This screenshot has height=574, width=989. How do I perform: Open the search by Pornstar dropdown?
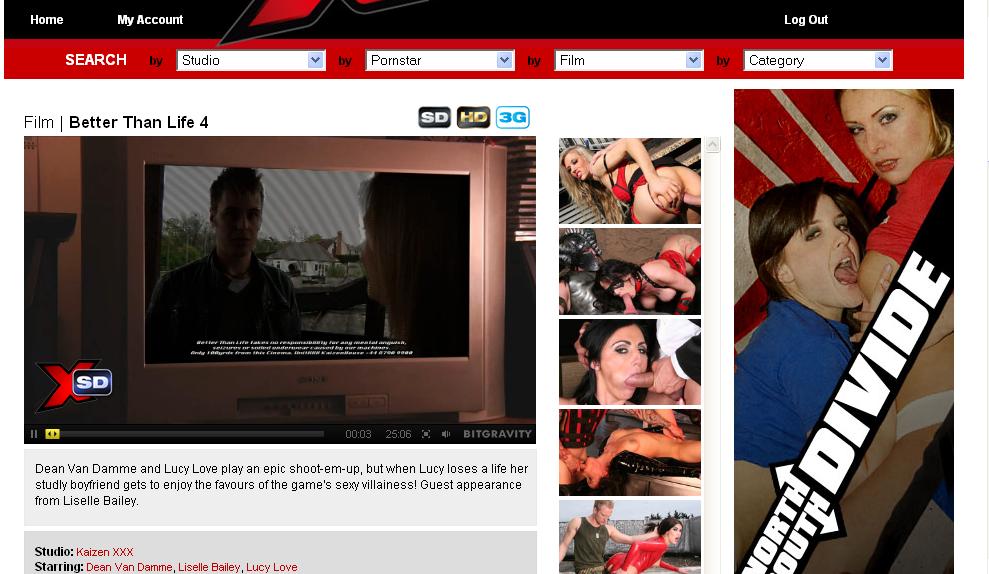(x=440, y=61)
